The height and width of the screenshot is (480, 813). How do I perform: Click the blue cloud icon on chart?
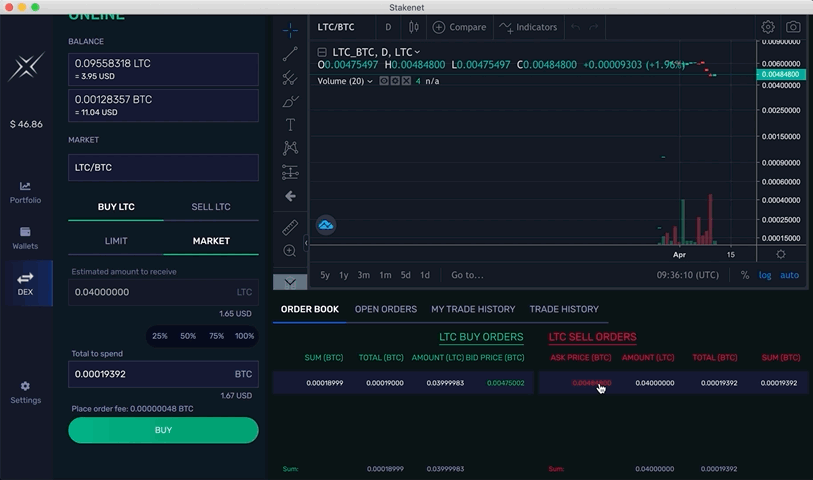326,225
